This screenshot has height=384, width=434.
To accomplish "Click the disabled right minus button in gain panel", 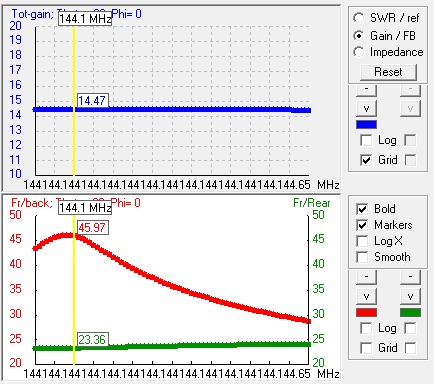I will (410, 90).
